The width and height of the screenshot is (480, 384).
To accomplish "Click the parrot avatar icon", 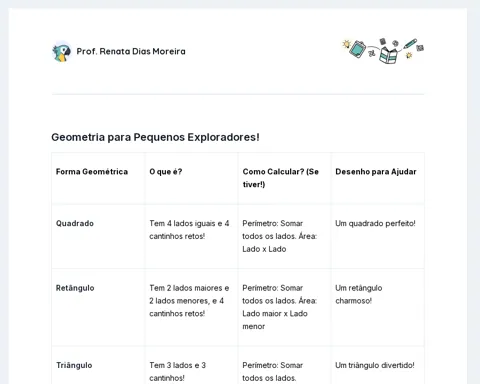I will 62,52.
